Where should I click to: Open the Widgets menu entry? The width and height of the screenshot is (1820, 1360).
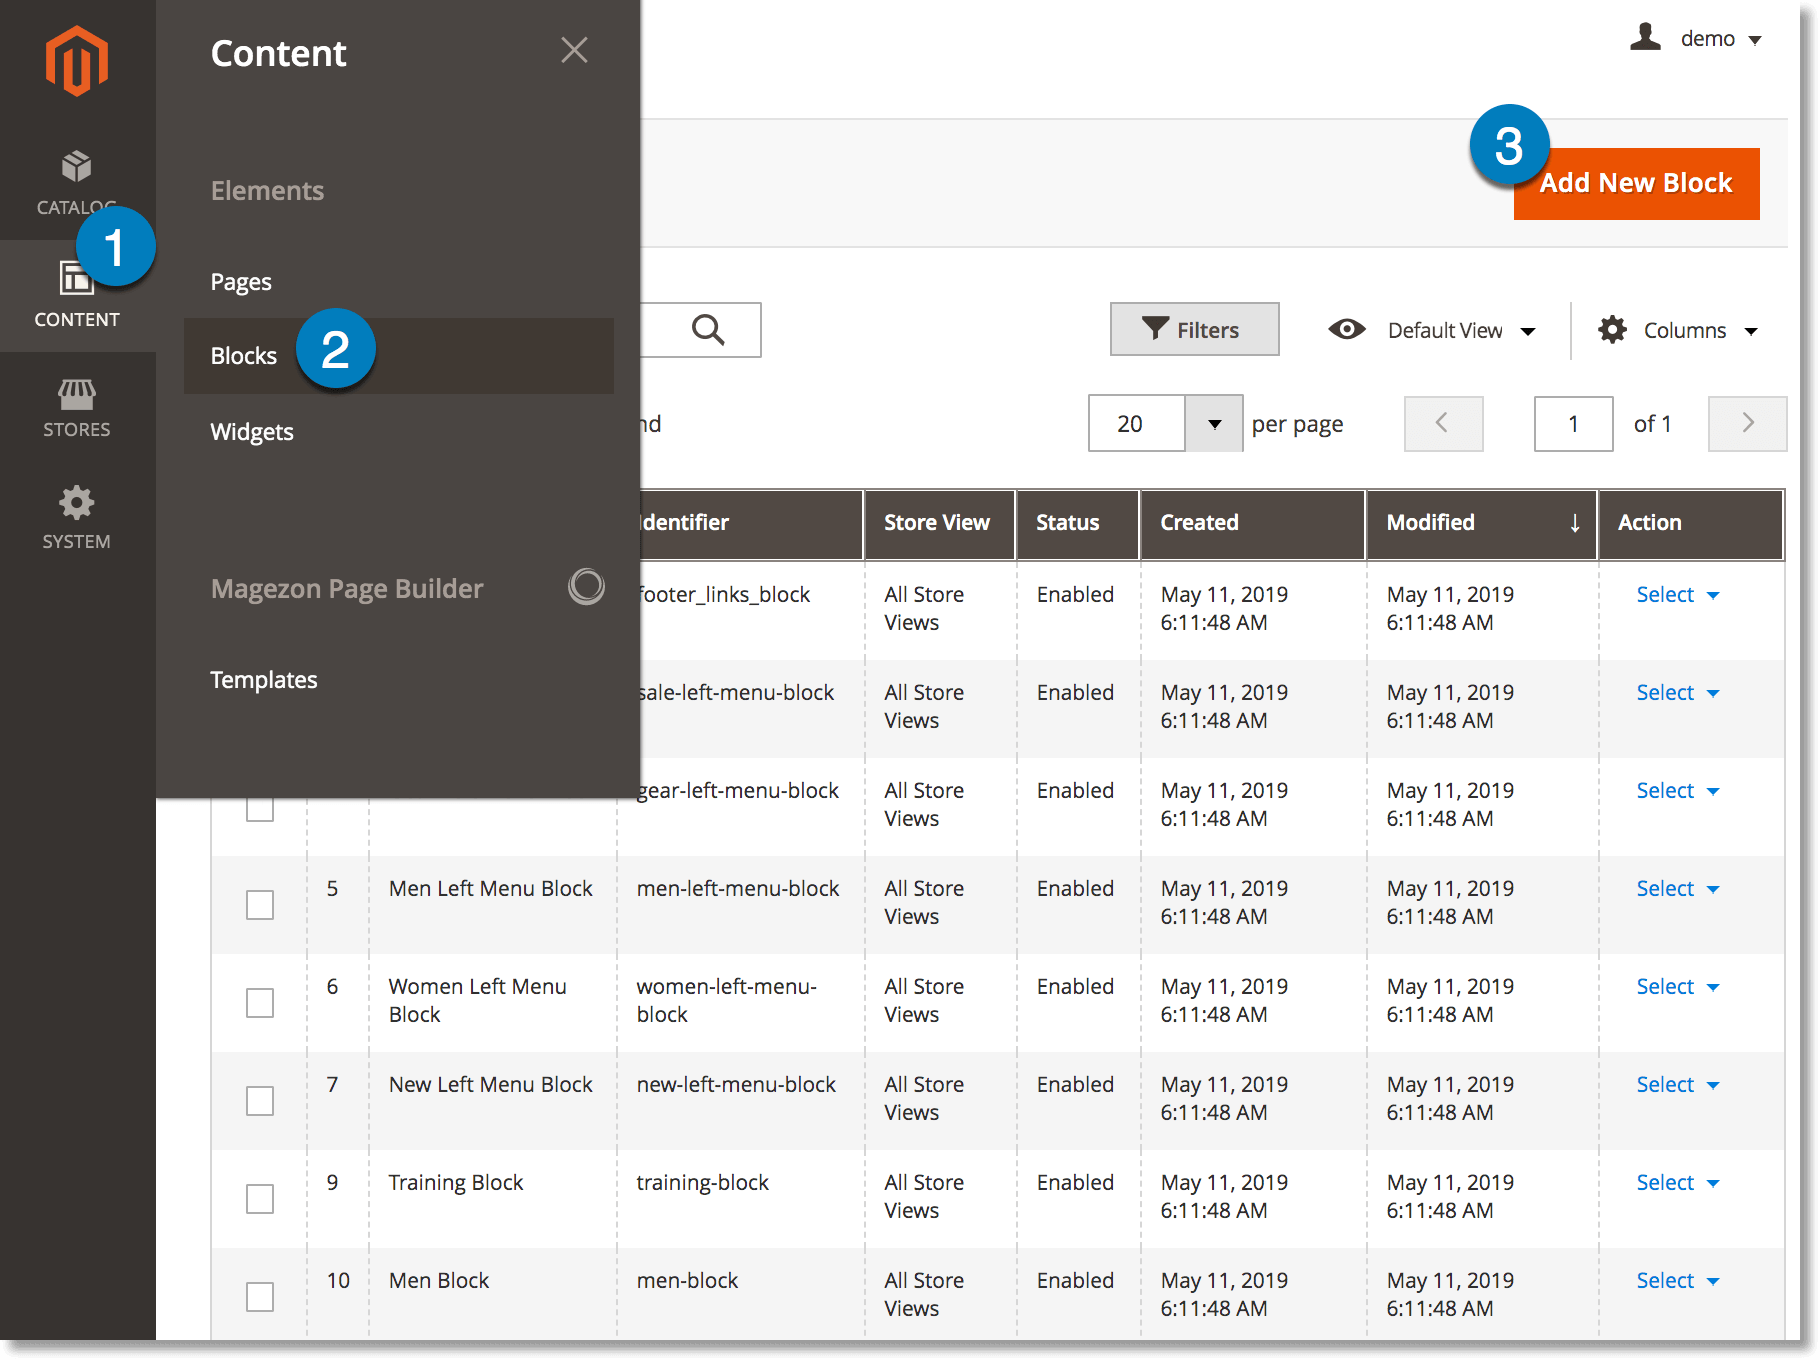[x=251, y=431]
